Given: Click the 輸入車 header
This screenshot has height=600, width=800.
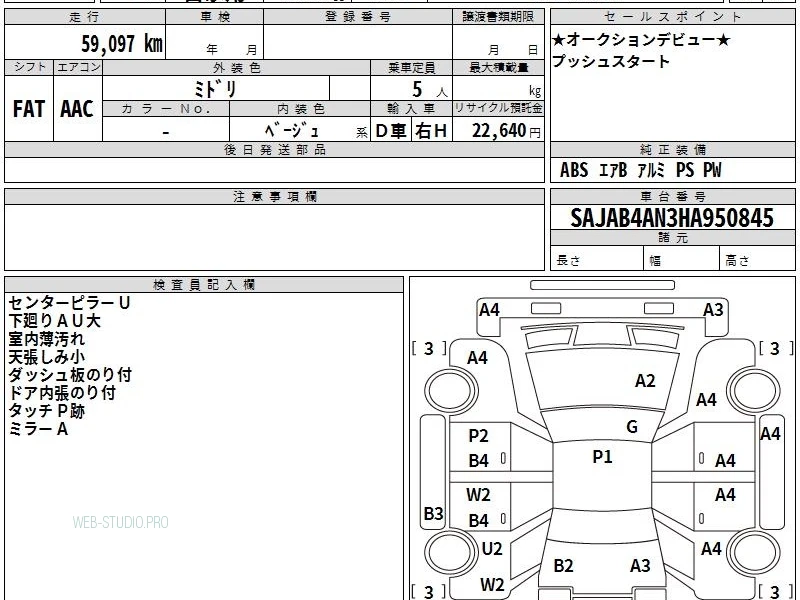Looking at the screenshot, I should click(411, 109).
